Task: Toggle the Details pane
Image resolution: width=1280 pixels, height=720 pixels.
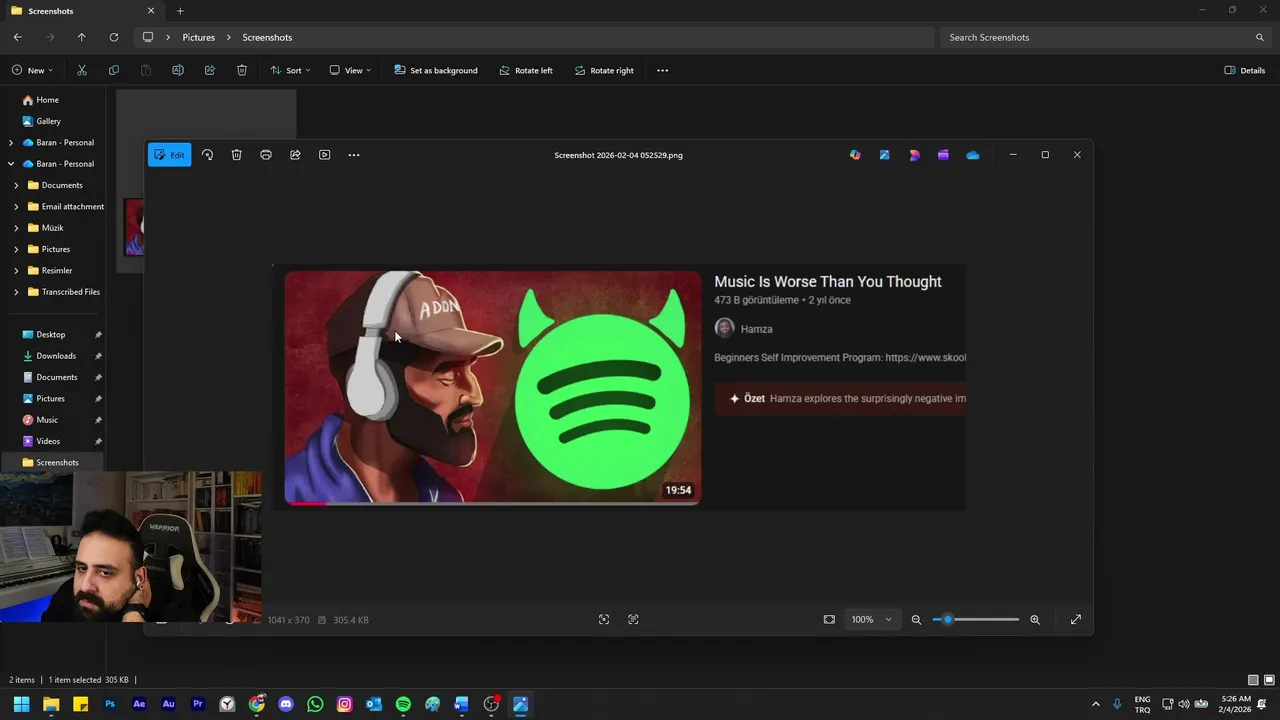Action: 1245,71
